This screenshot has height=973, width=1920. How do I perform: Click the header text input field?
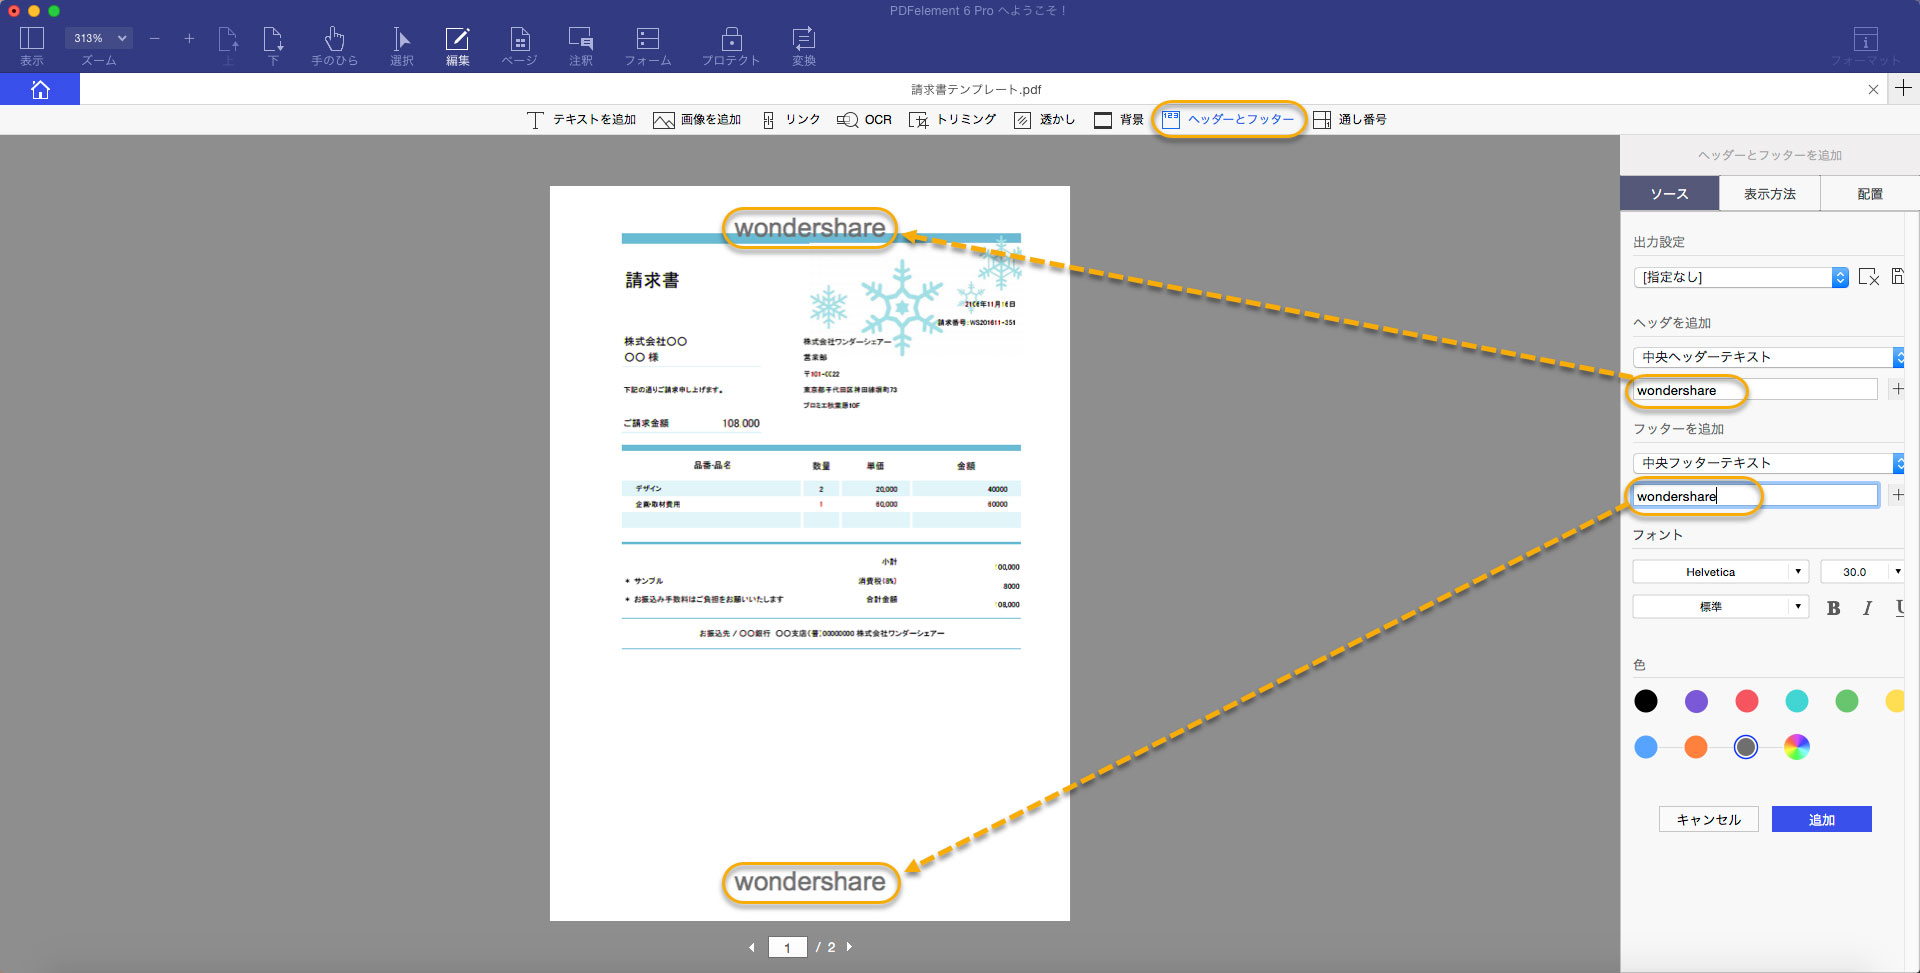tap(1755, 390)
